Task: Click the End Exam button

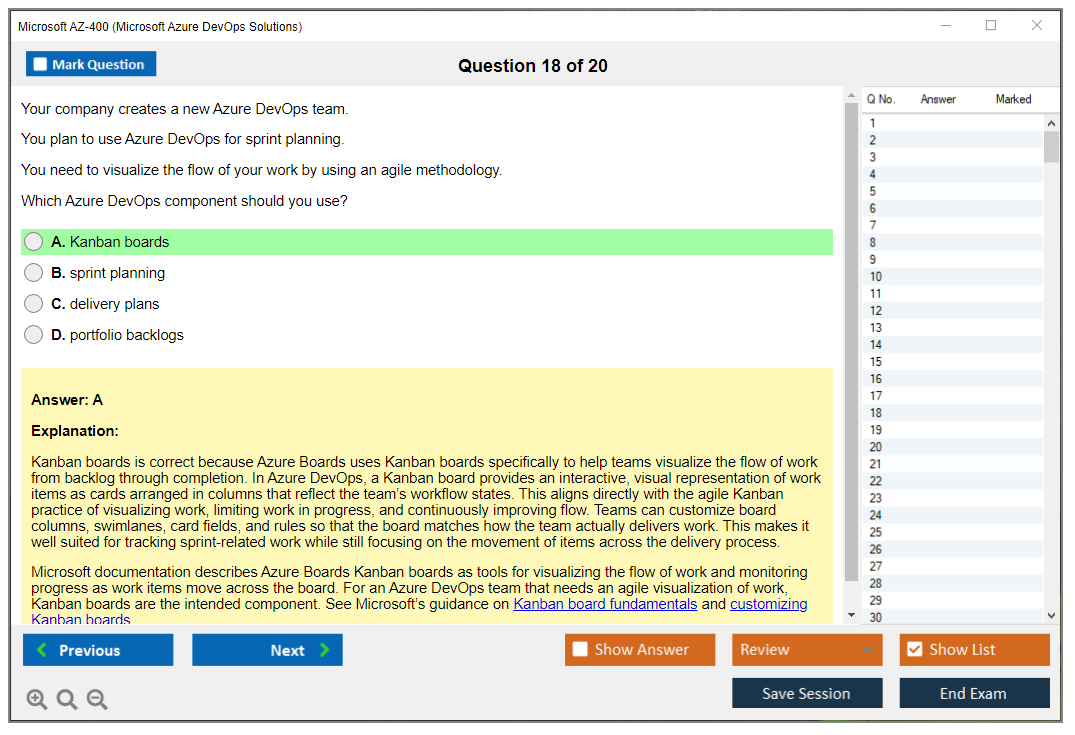Action: pyautogui.click(x=974, y=693)
